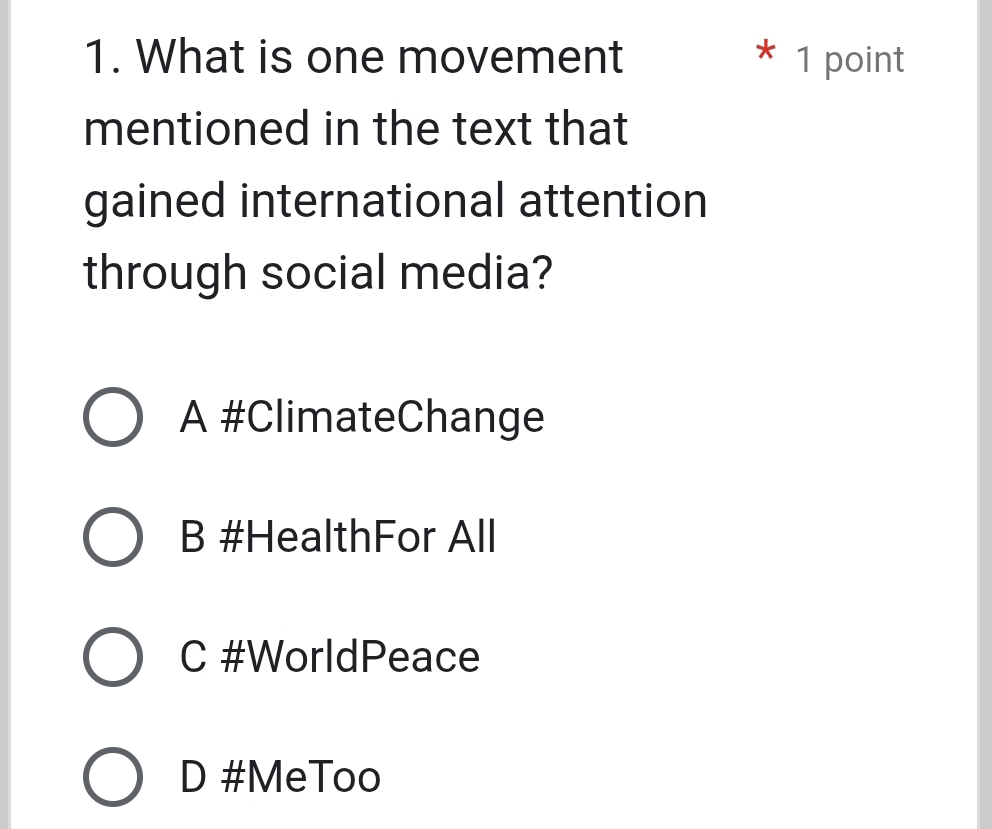Screen dimensions: 992x829
Task: Click the radio circle next to option A
Action: tap(112, 418)
